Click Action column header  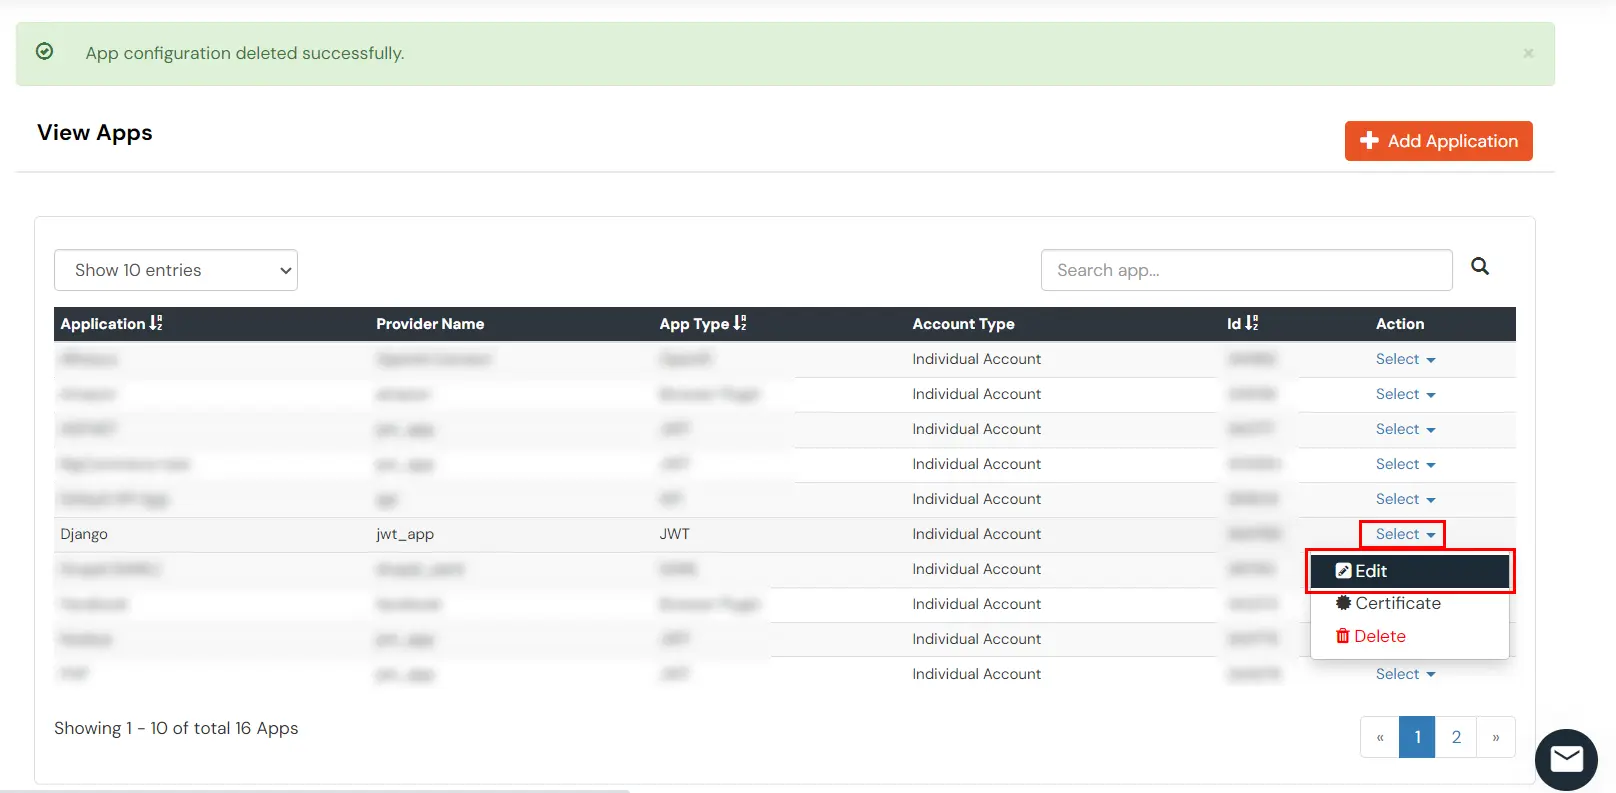click(x=1400, y=324)
